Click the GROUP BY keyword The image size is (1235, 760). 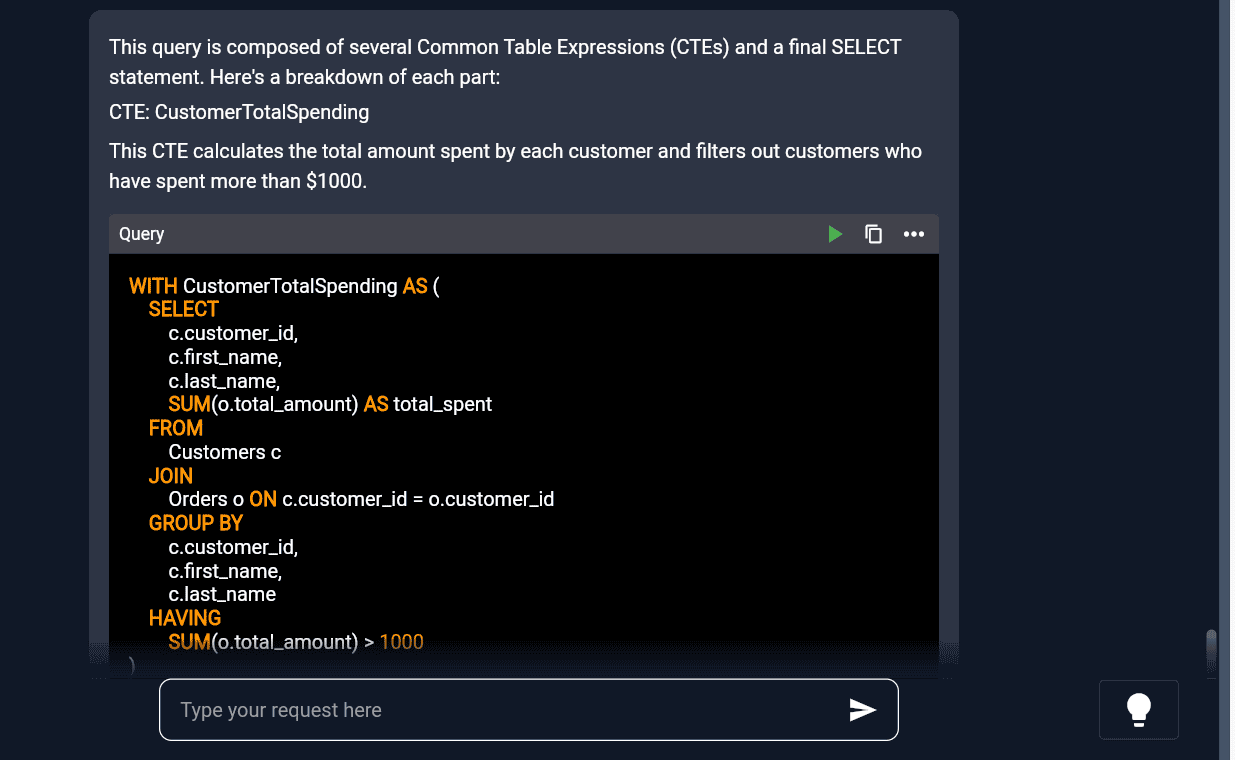click(196, 523)
